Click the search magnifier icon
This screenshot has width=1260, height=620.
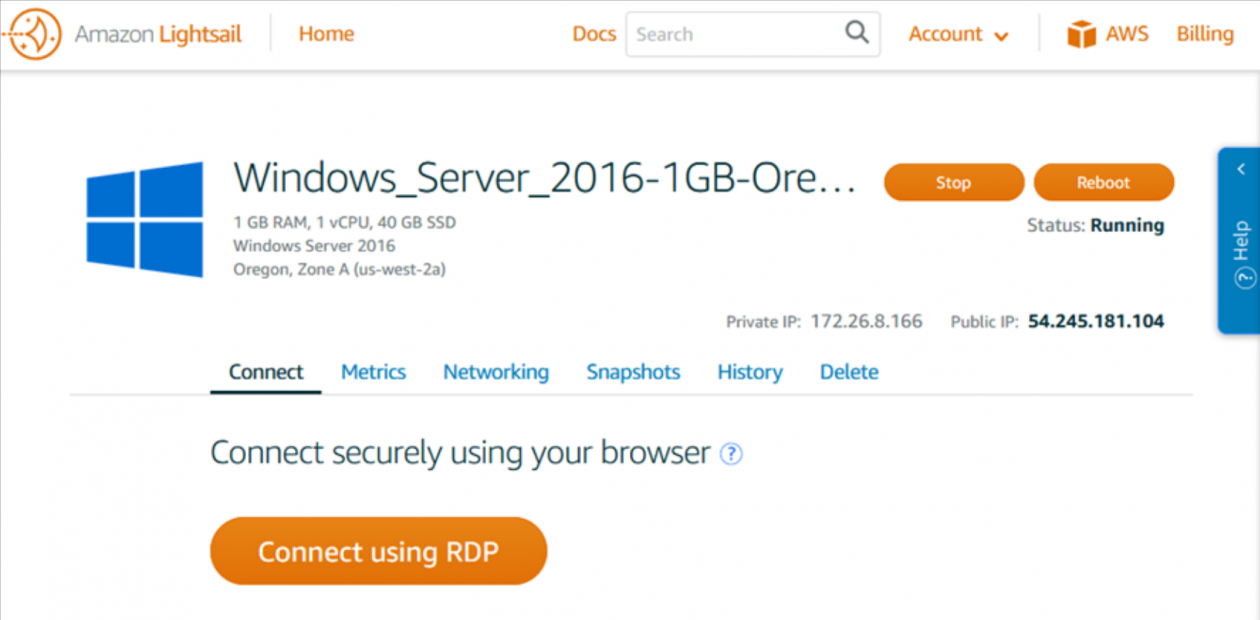[857, 33]
